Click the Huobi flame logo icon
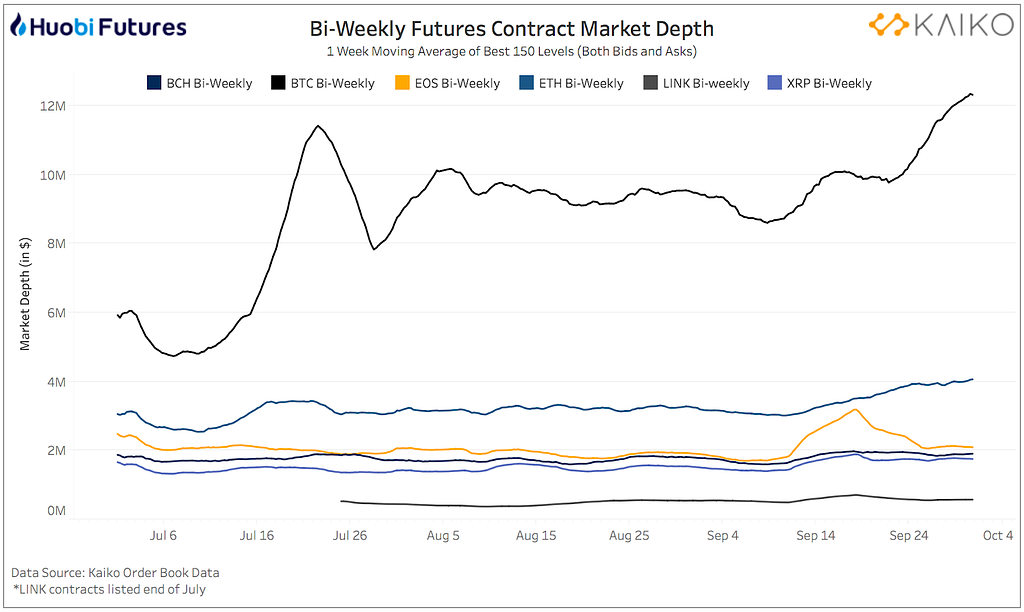Viewport: 1024px width, 612px height. coord(17,27)
